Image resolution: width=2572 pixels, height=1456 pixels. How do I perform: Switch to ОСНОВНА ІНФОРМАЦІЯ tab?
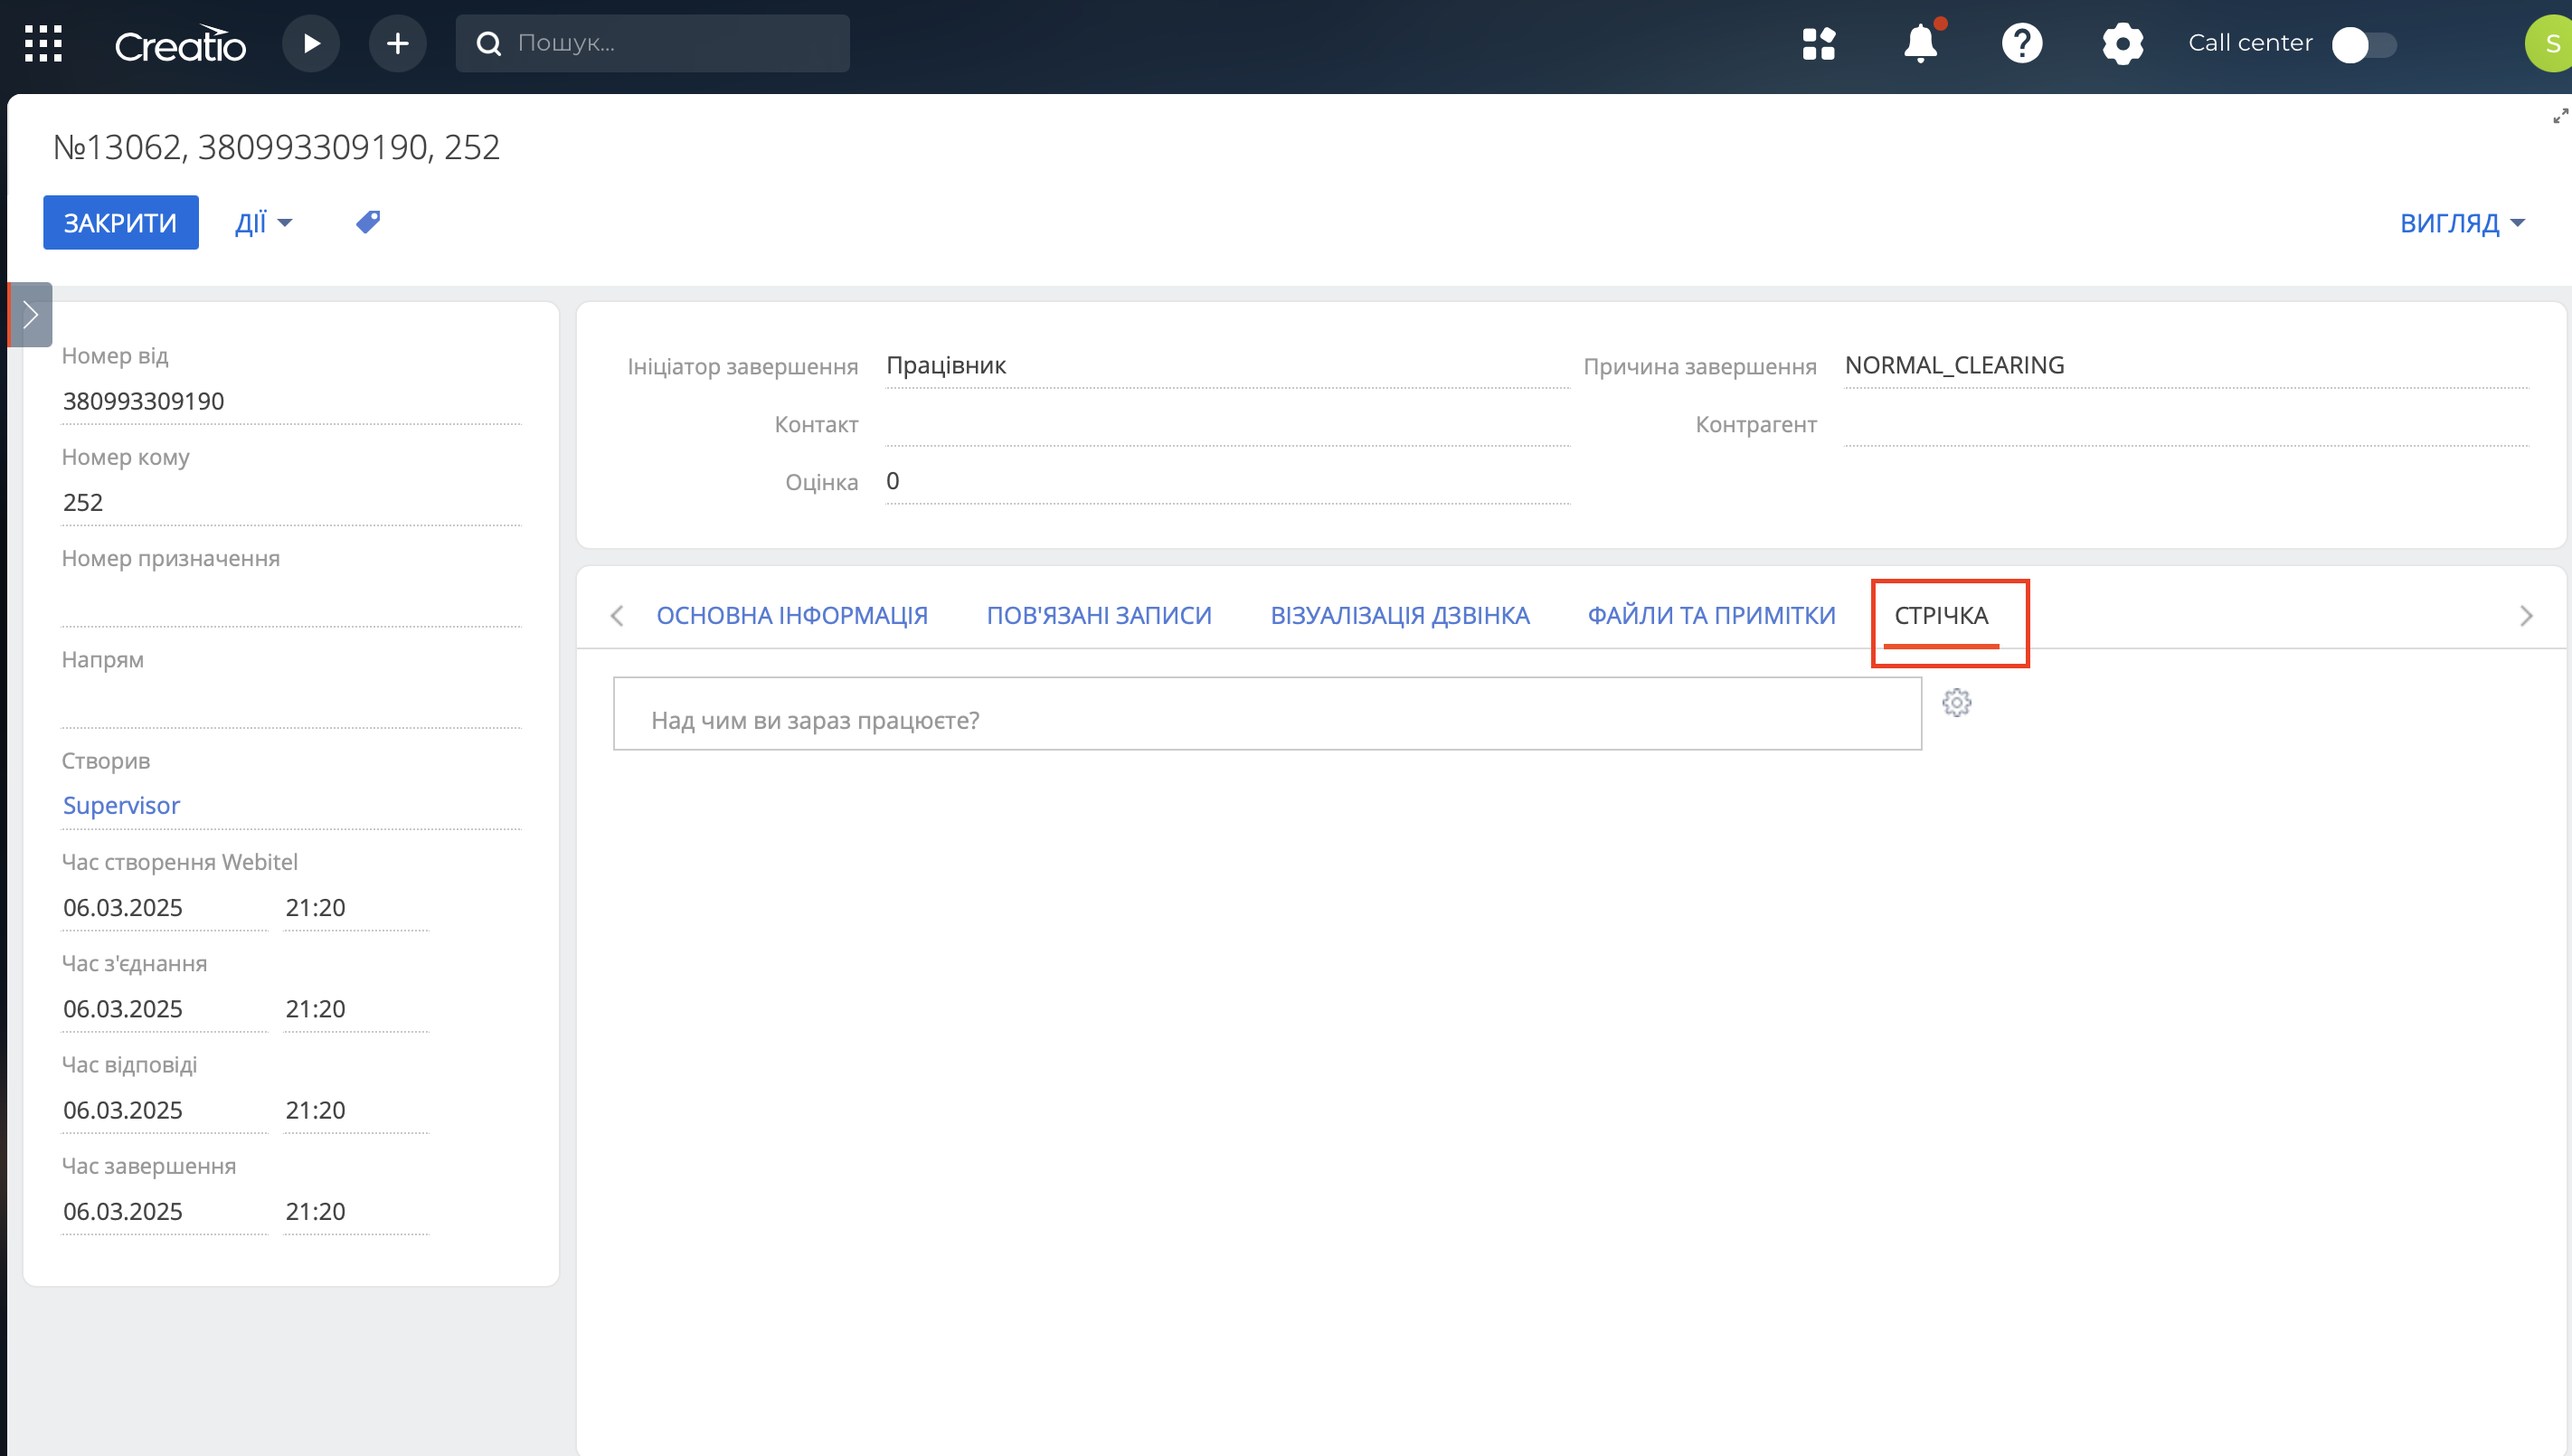pos(792,615)
